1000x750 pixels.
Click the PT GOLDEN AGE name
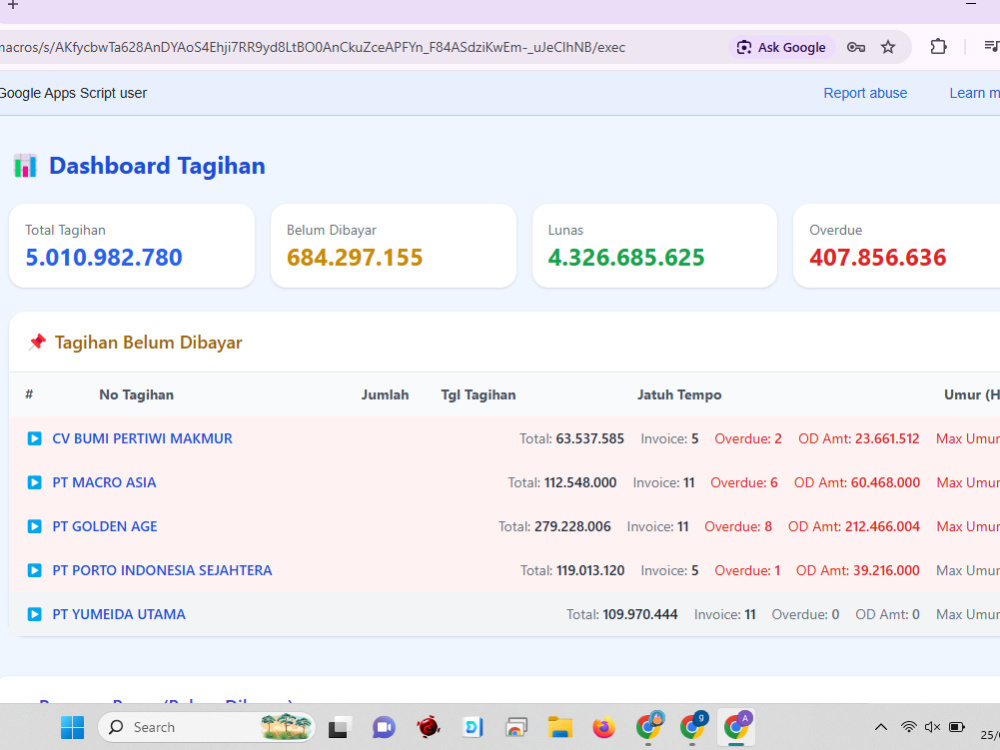point(105,527)
